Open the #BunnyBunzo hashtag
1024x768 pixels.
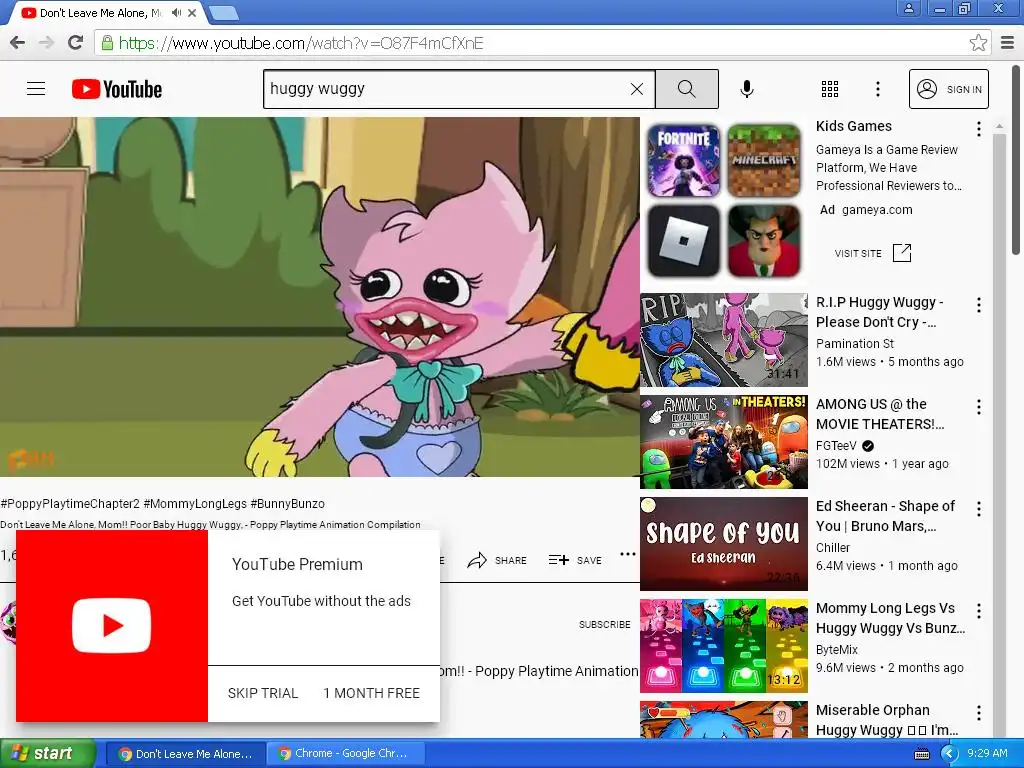coord(287,504)
